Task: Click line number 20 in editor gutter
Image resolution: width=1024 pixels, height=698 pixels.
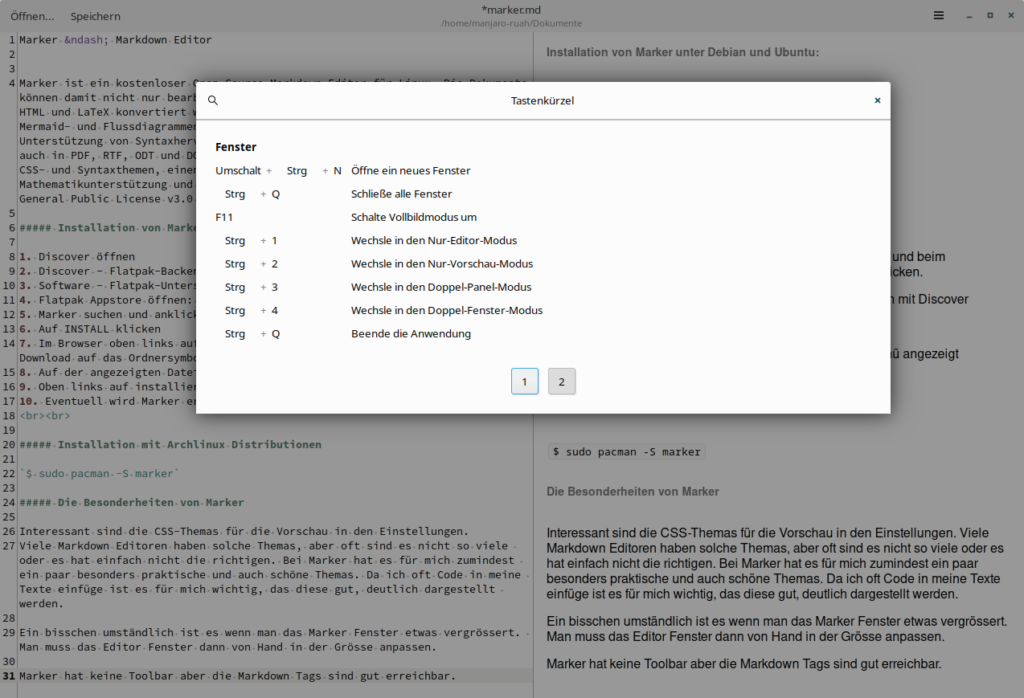Action: point(8,445)
